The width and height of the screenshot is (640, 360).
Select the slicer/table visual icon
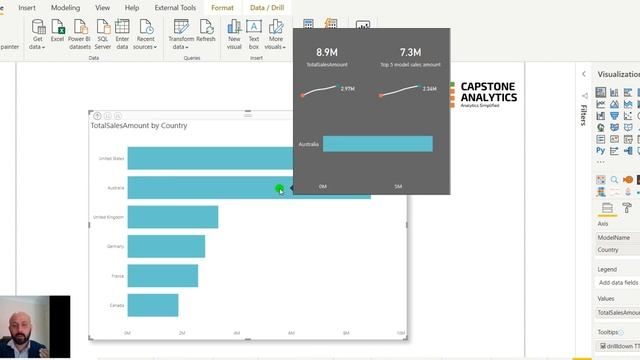pyautogui.click(x=628, y=139)
